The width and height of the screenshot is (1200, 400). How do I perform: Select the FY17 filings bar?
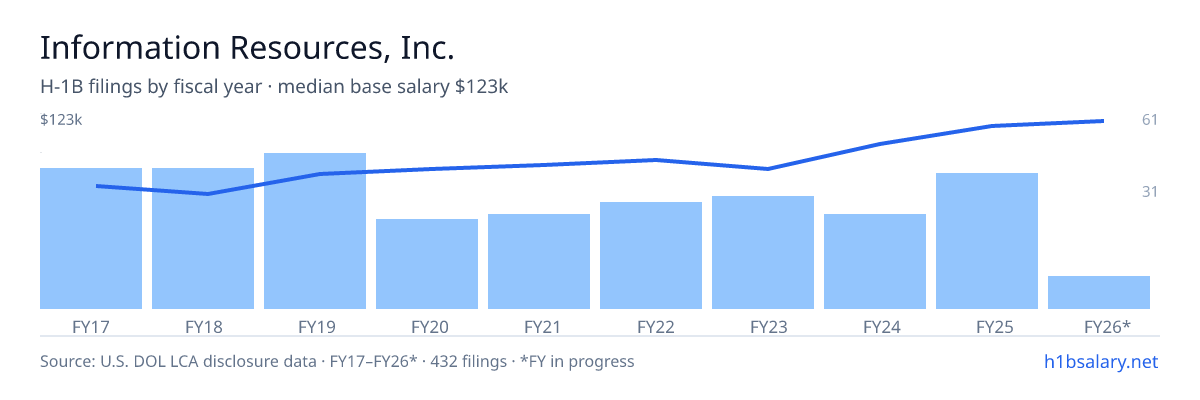click(91, 238)
